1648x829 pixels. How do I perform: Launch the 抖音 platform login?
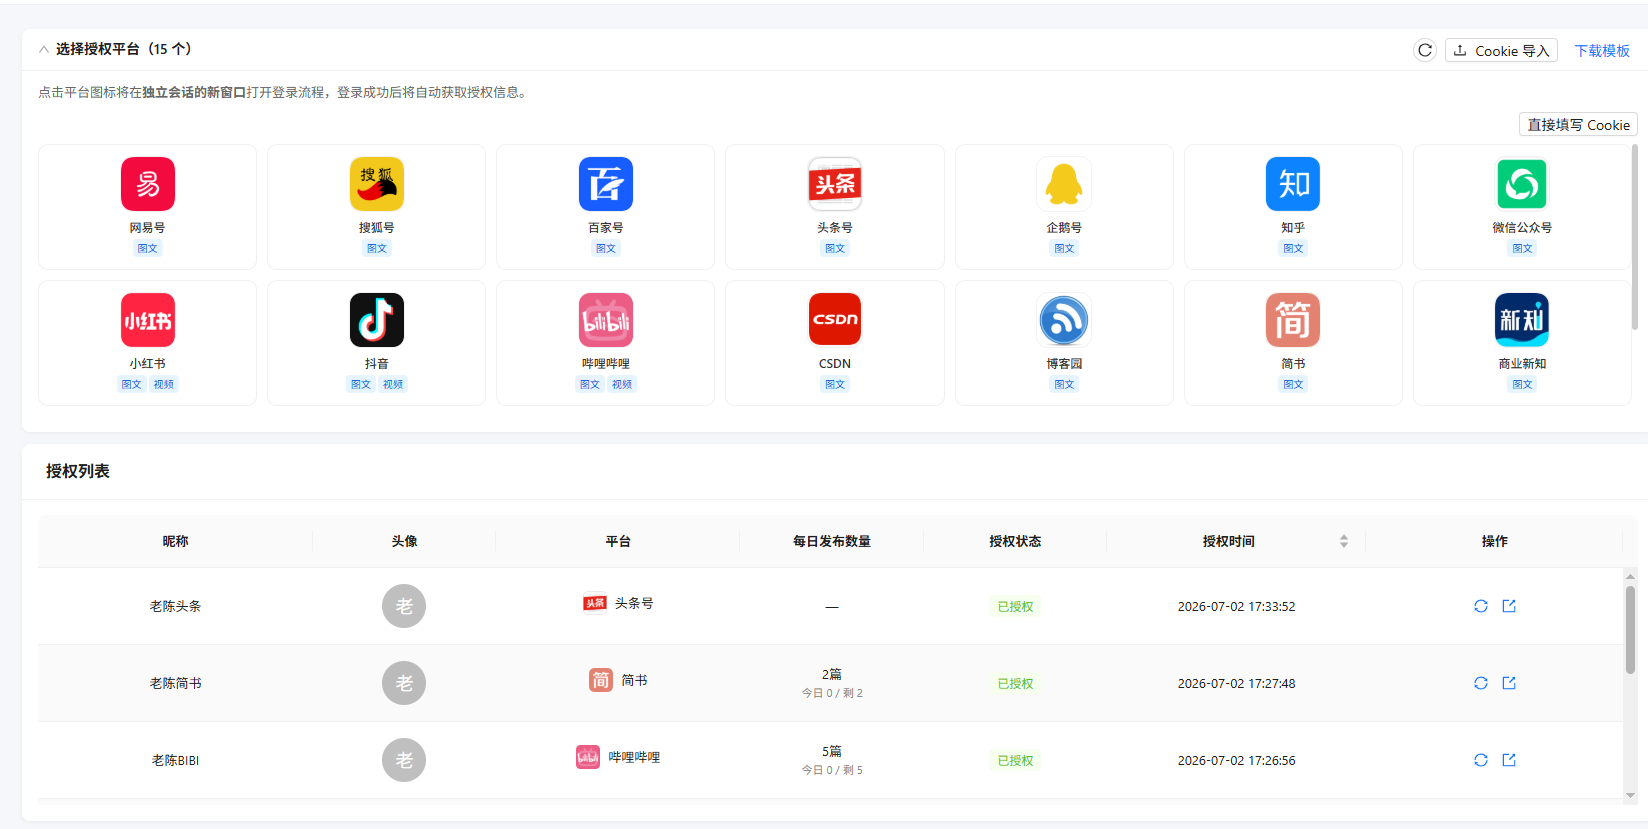coord(377,320)
